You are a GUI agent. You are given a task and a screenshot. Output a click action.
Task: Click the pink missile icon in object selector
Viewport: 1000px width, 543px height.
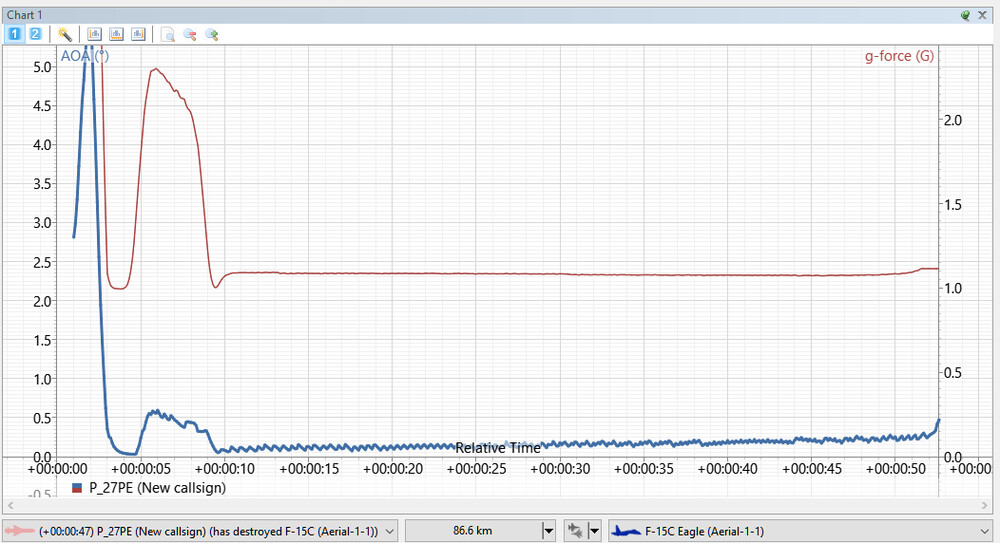(19, 531)
